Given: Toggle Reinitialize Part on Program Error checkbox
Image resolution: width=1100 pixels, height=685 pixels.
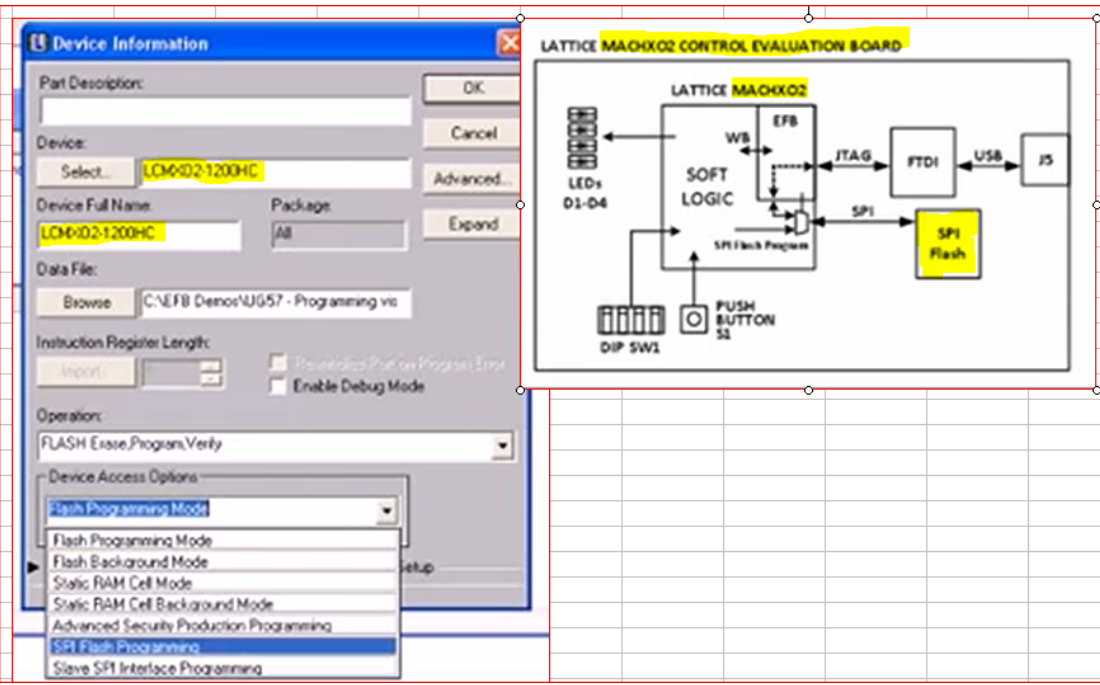Looking at the screenshot, I should click(x=279, y=363).
